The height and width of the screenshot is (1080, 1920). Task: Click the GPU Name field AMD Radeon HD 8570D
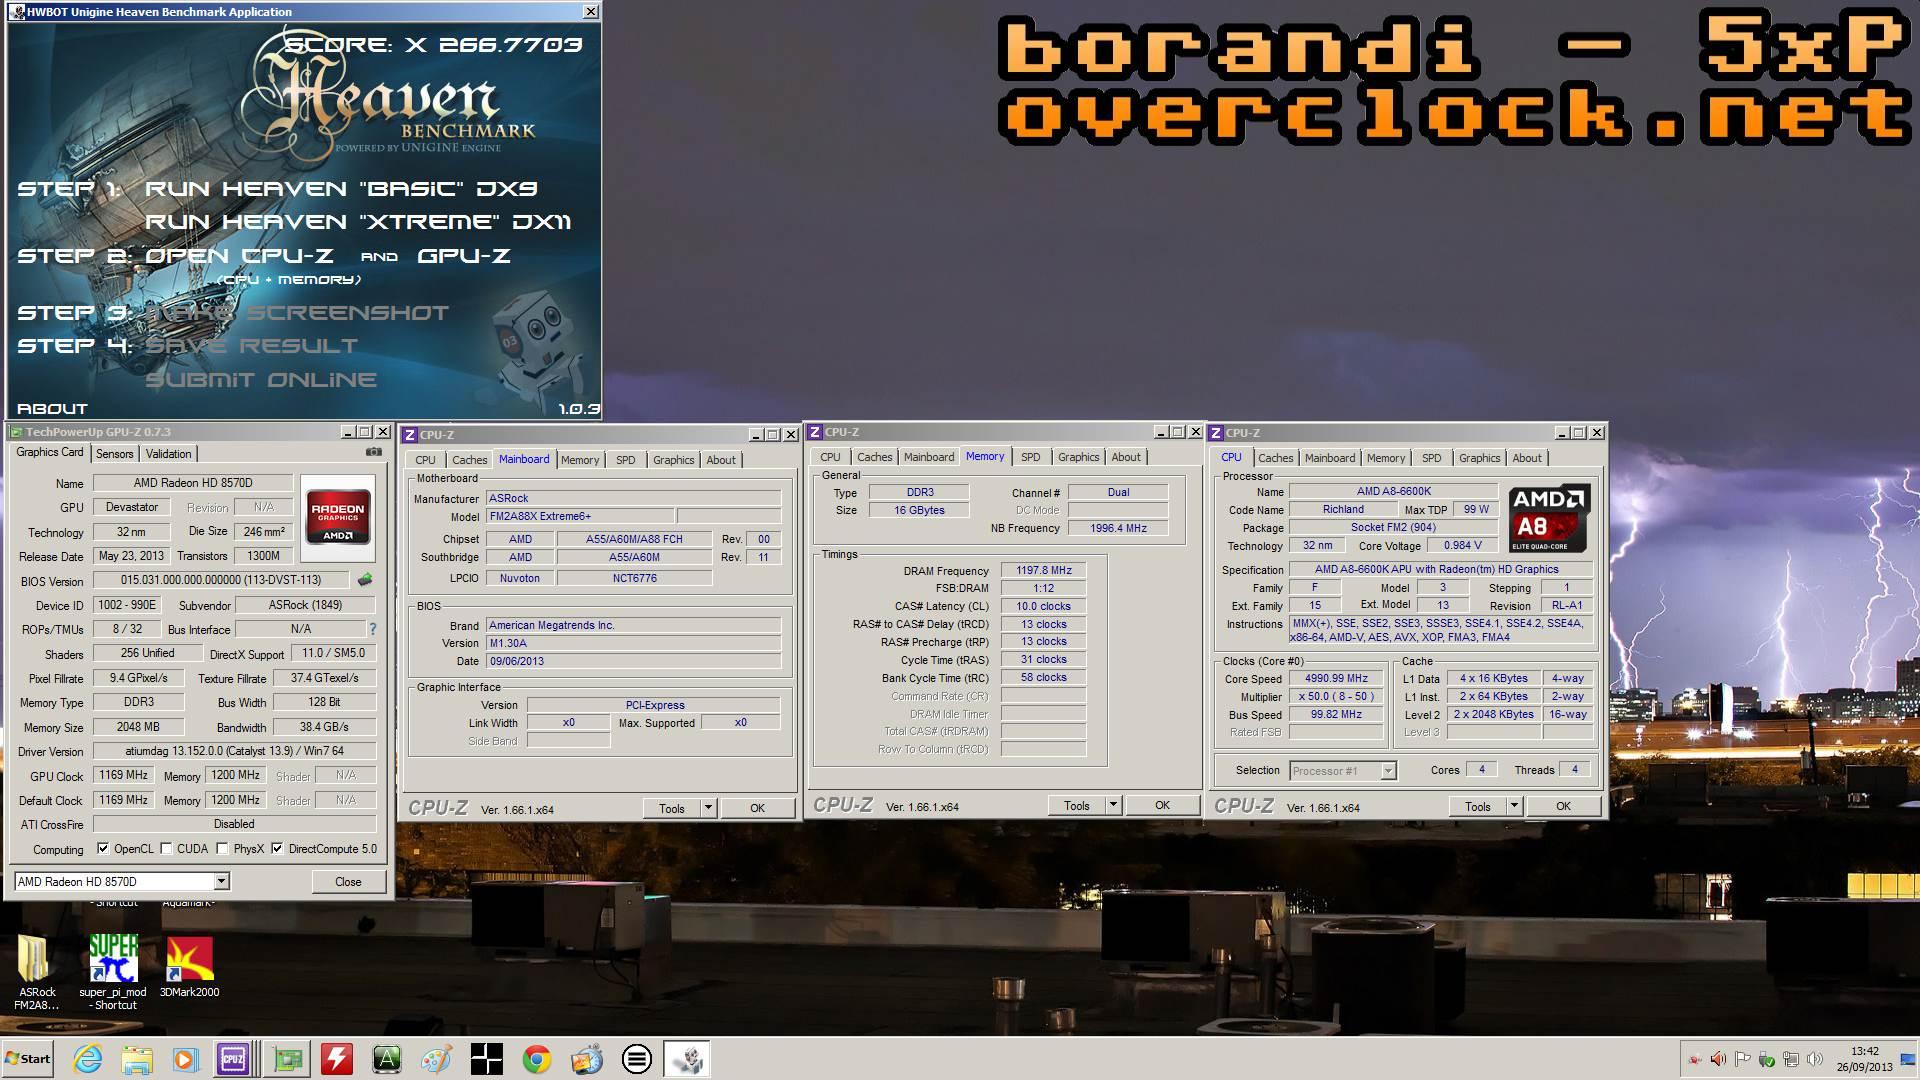pyautogui.click(x=192, y=483)
